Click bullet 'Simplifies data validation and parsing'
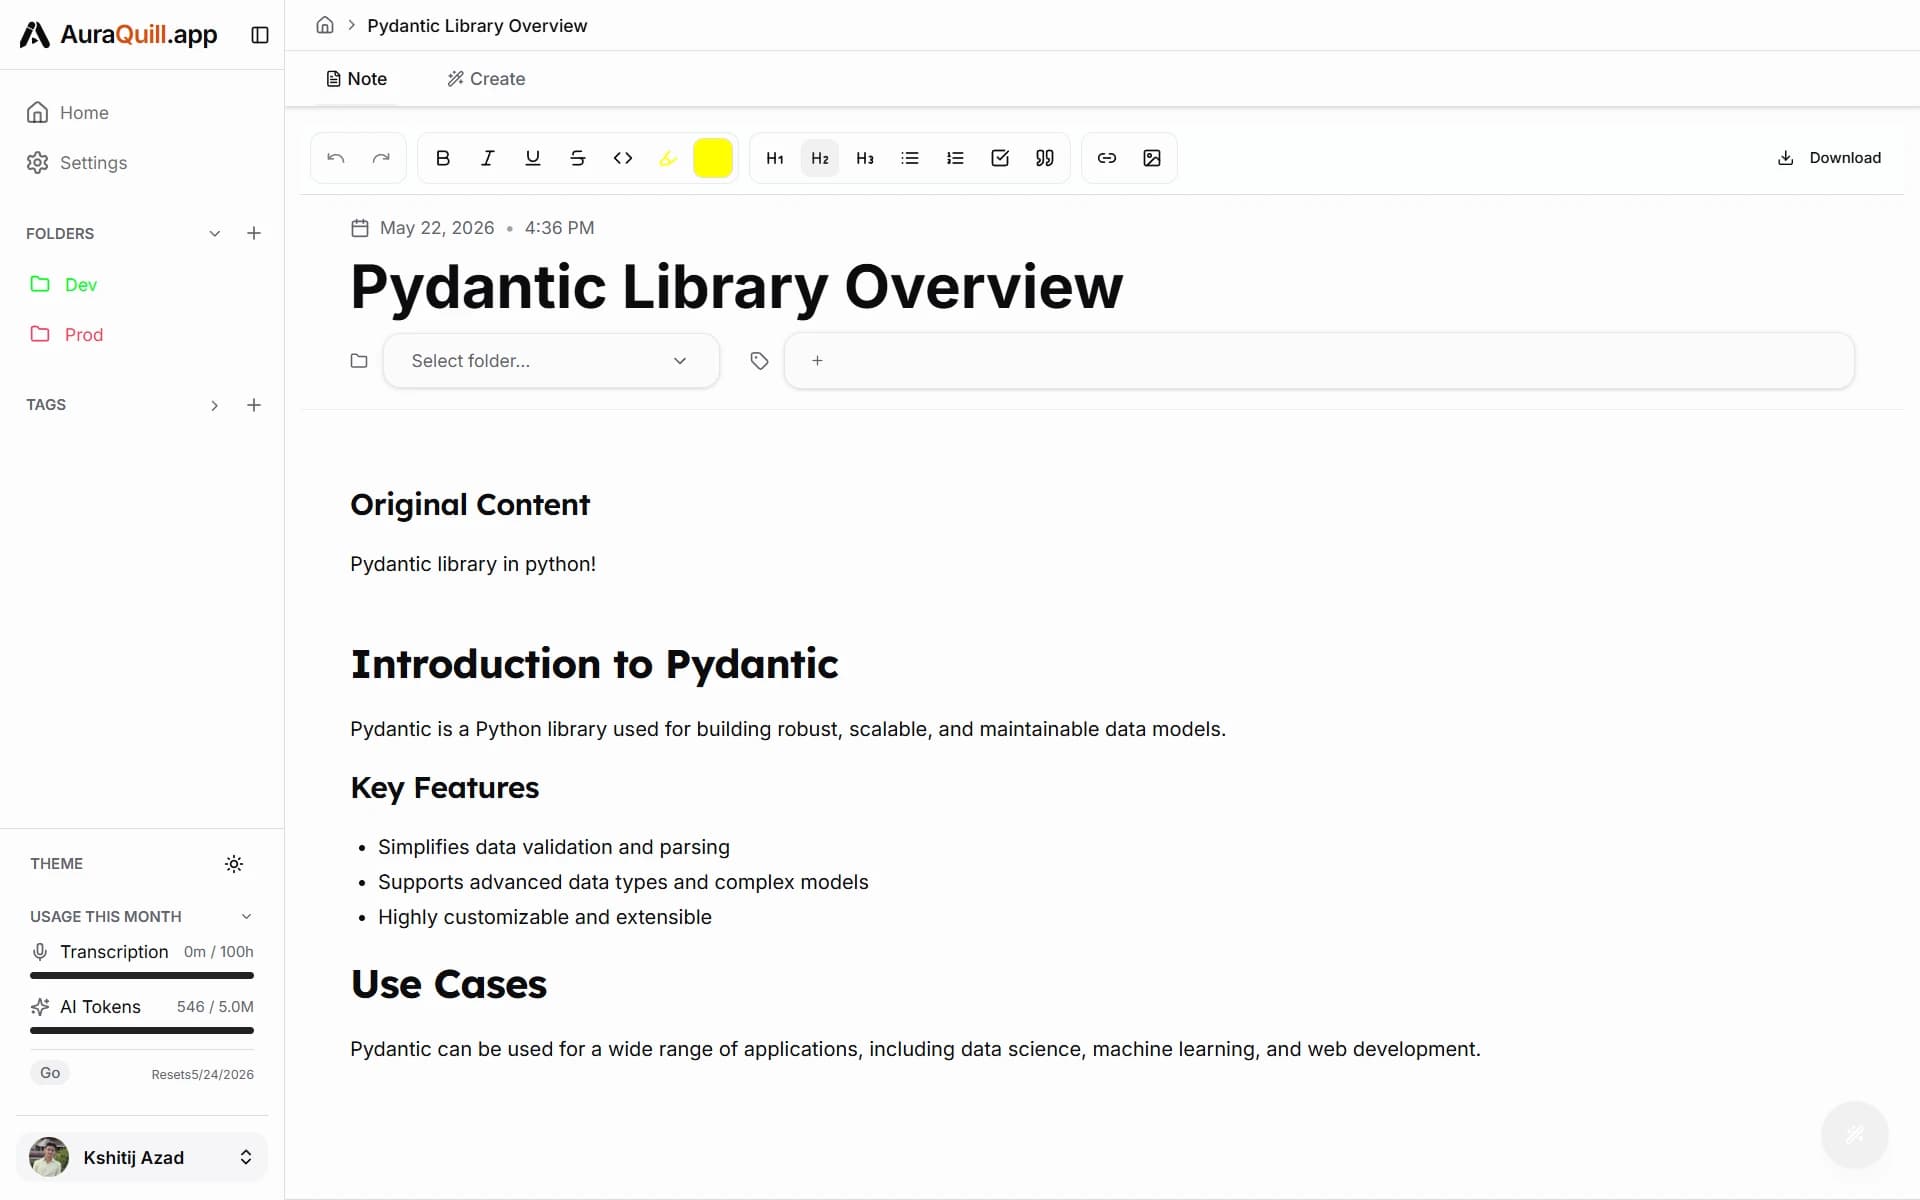The width and height of the screenshot is (1920, 1200). [x=554, y=847]
